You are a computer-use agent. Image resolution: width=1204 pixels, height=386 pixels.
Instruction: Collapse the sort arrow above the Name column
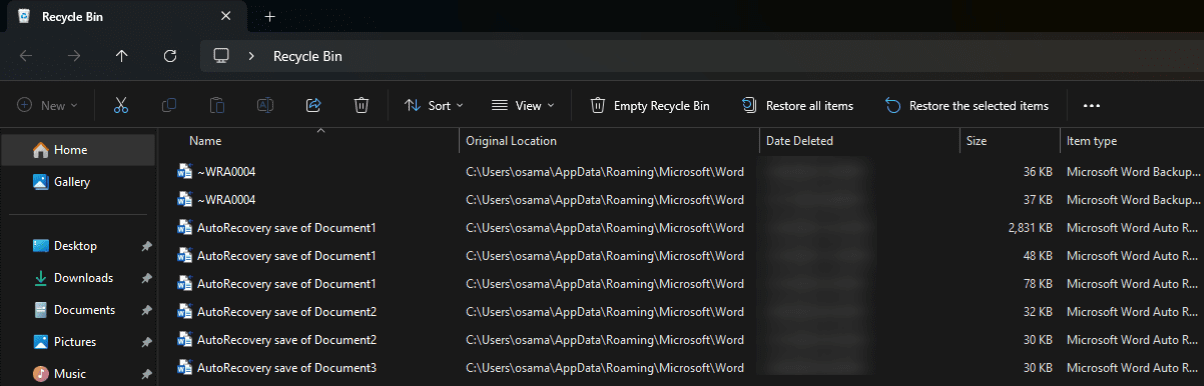320,130
